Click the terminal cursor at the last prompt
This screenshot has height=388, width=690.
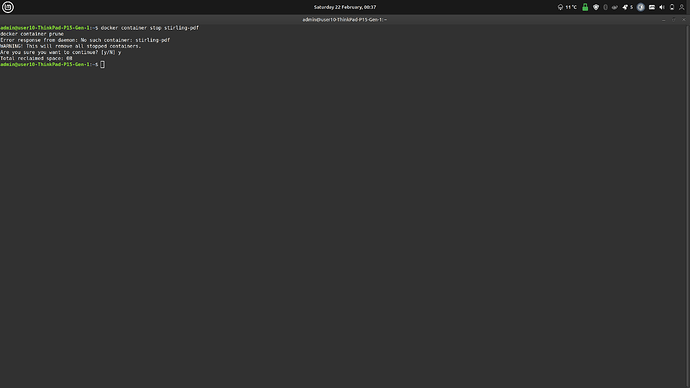click(103, 64)
